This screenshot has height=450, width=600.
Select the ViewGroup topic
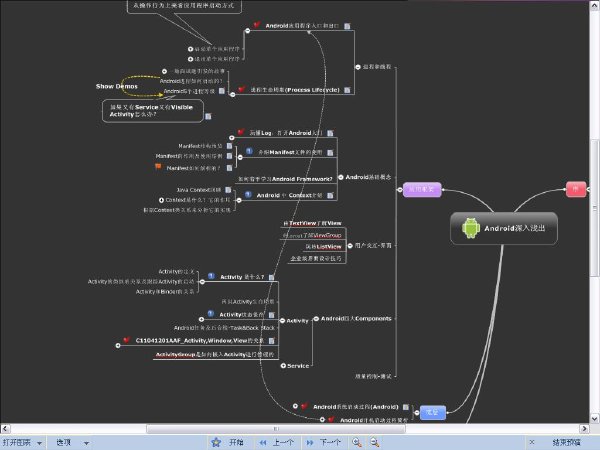(x=312, y=235)
